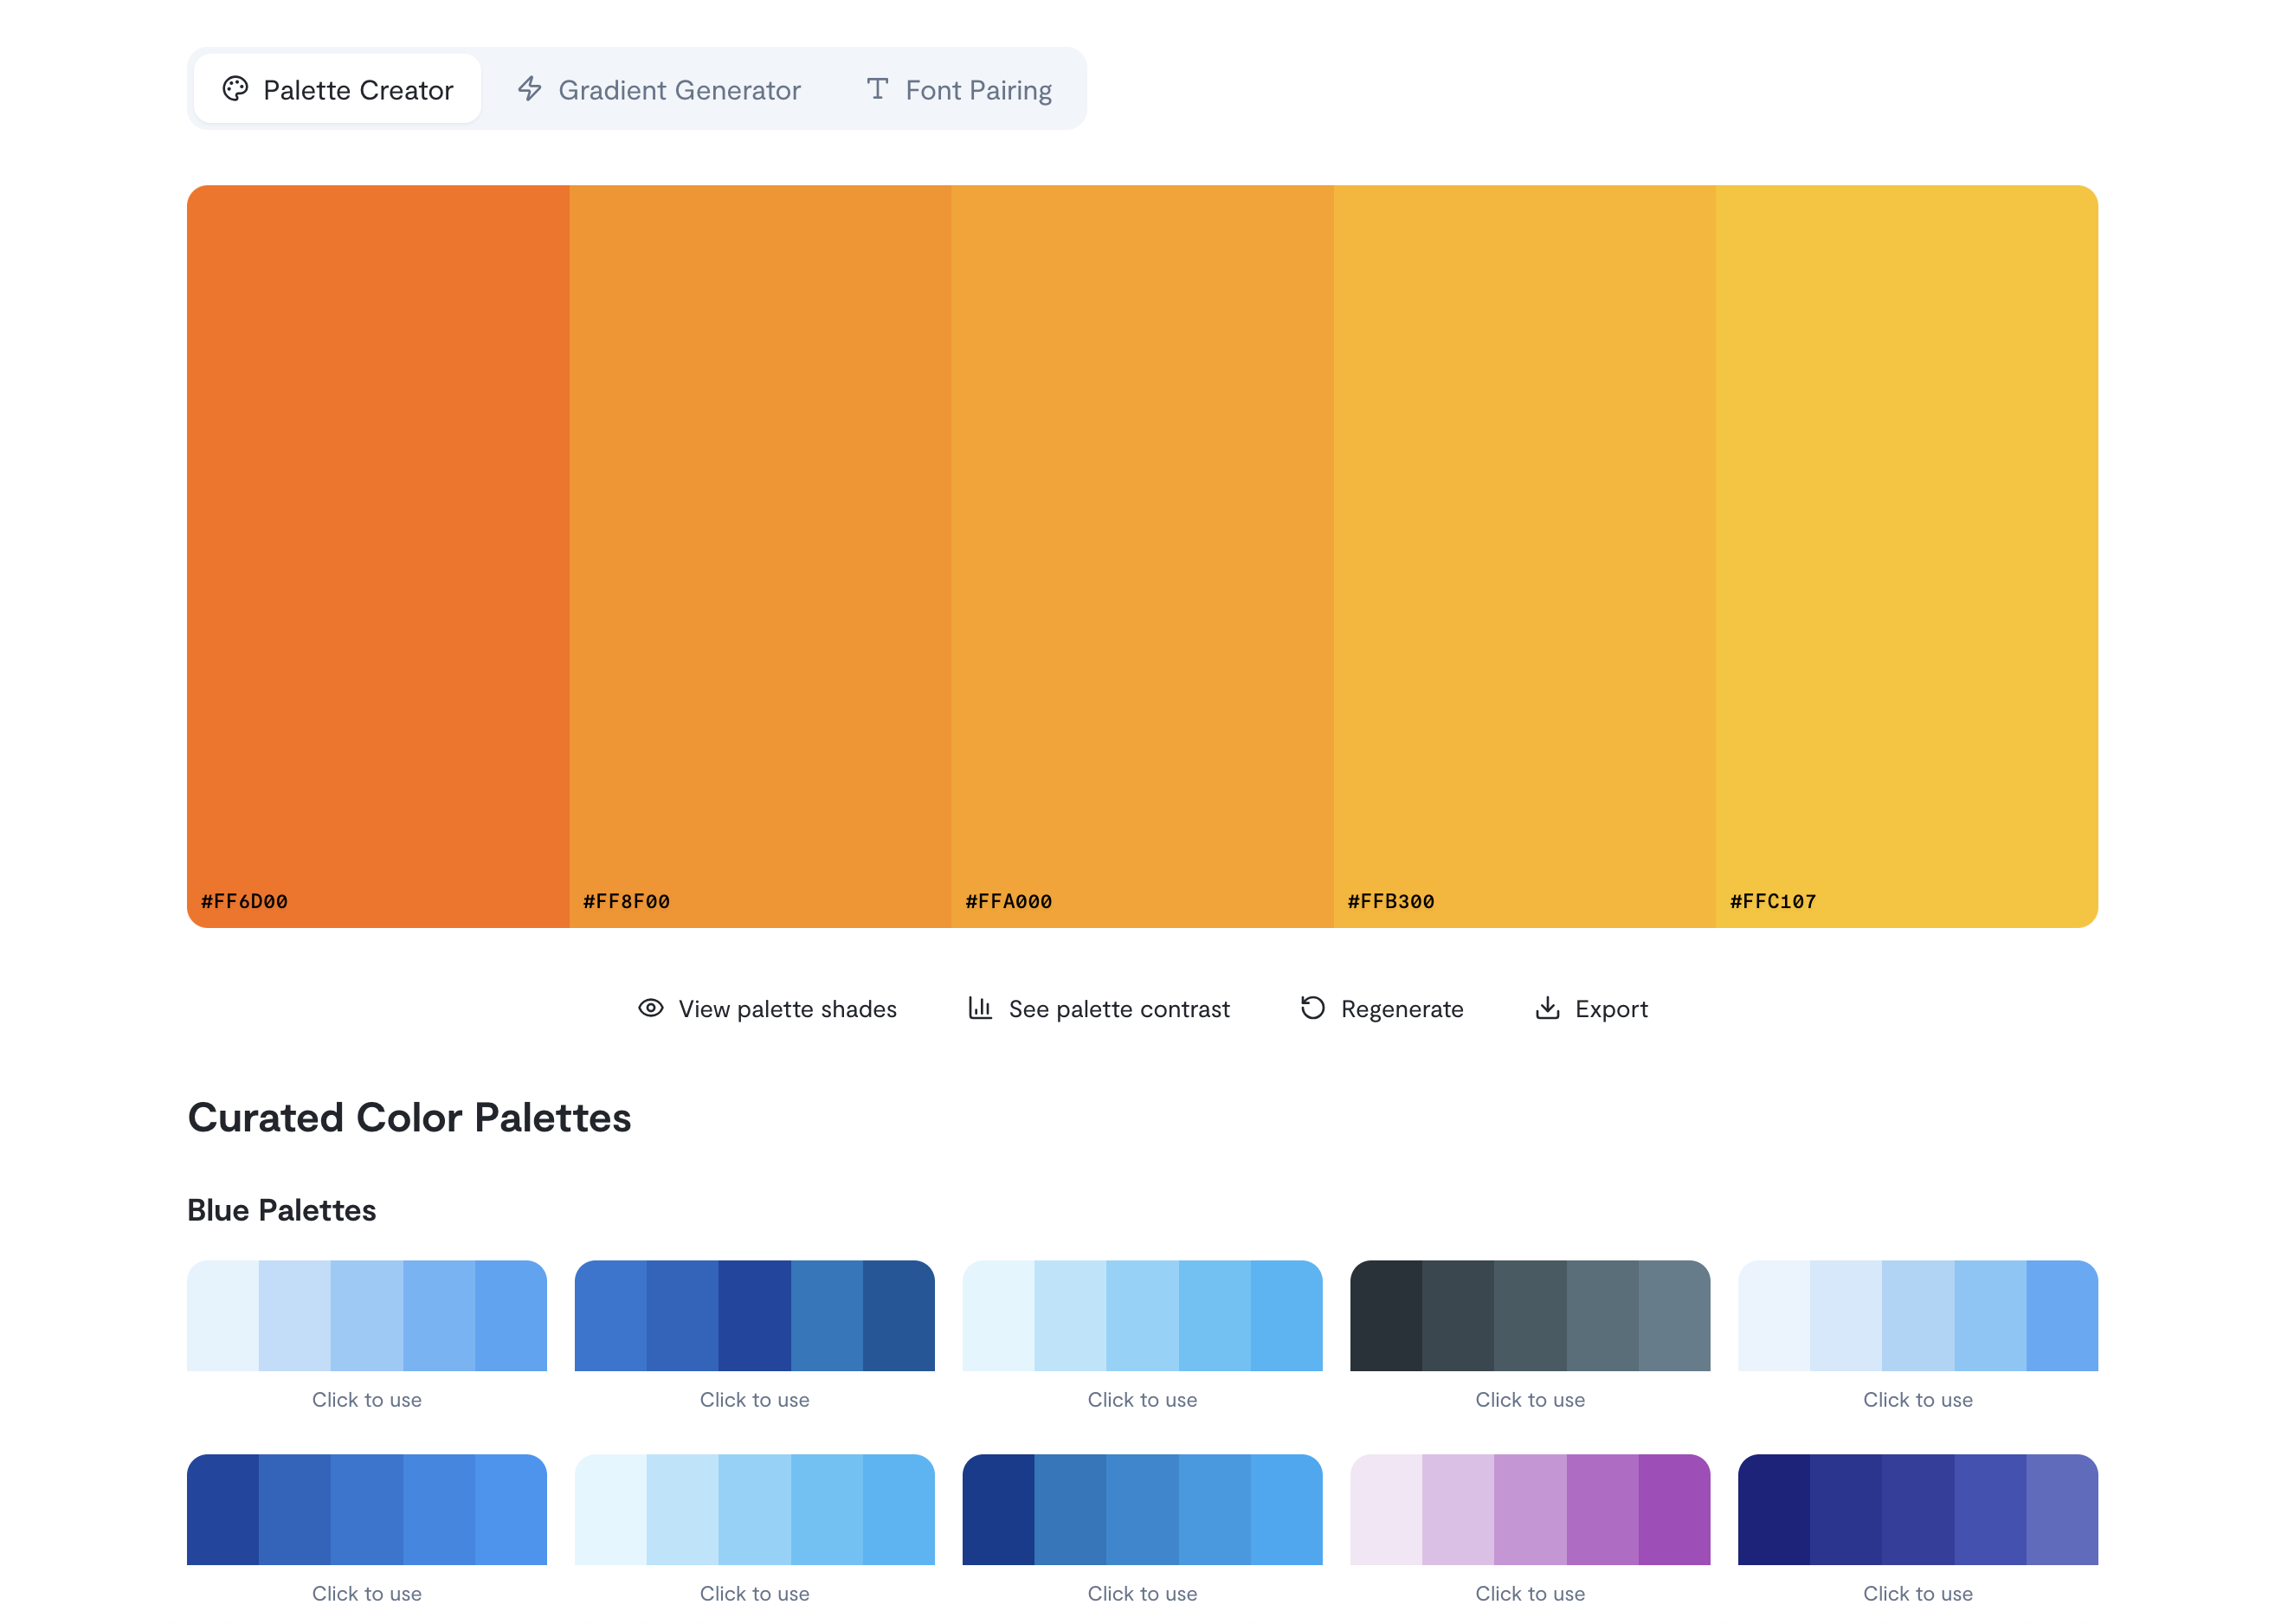Click the #FF8F00 hex code label

coord(626,901)
